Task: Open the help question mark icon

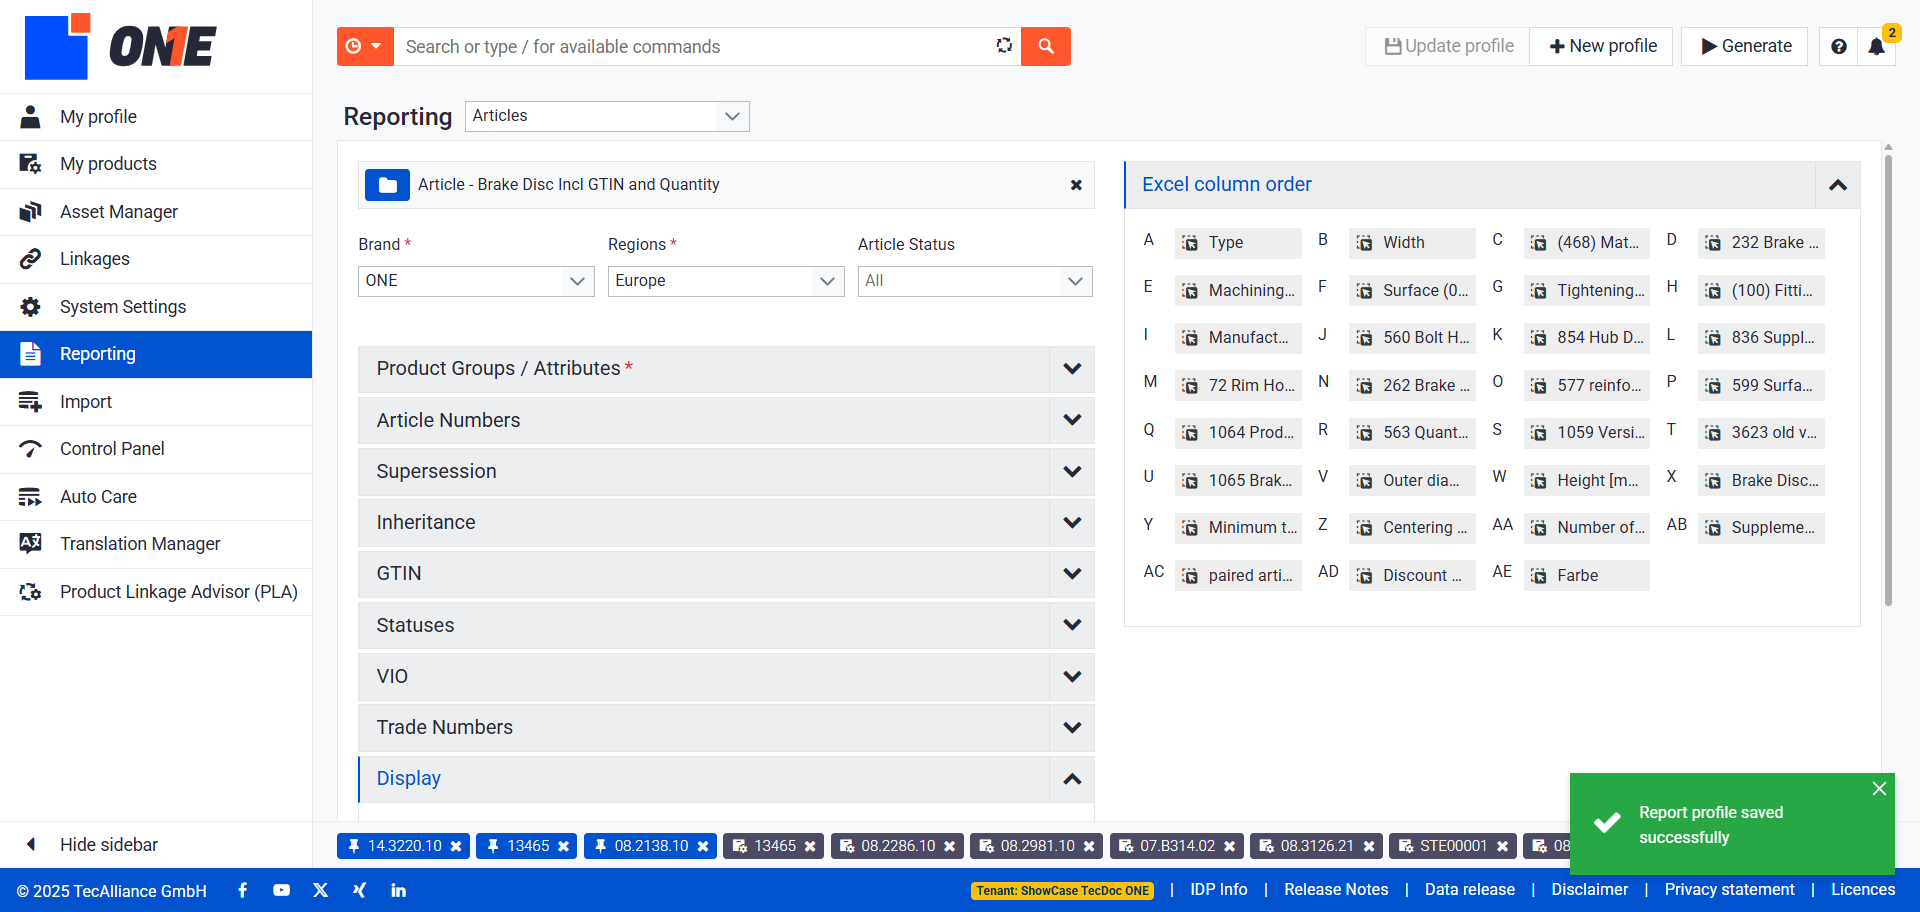Action: [1838, 46]
